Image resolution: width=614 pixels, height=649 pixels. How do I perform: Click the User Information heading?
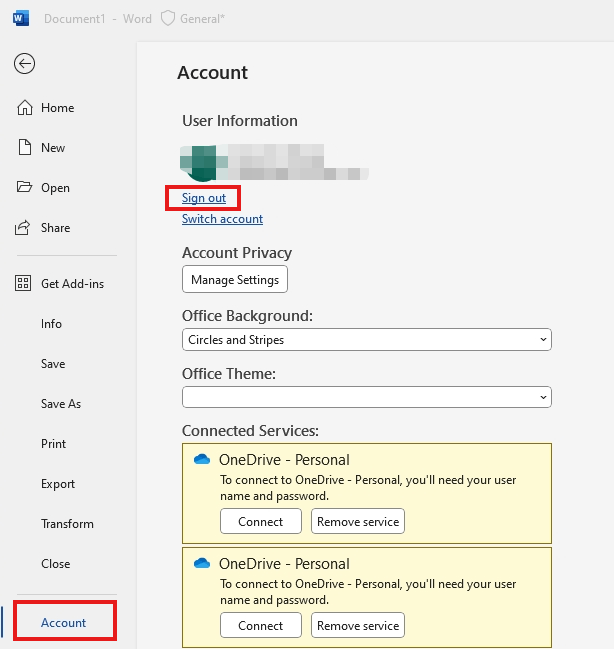240,121
